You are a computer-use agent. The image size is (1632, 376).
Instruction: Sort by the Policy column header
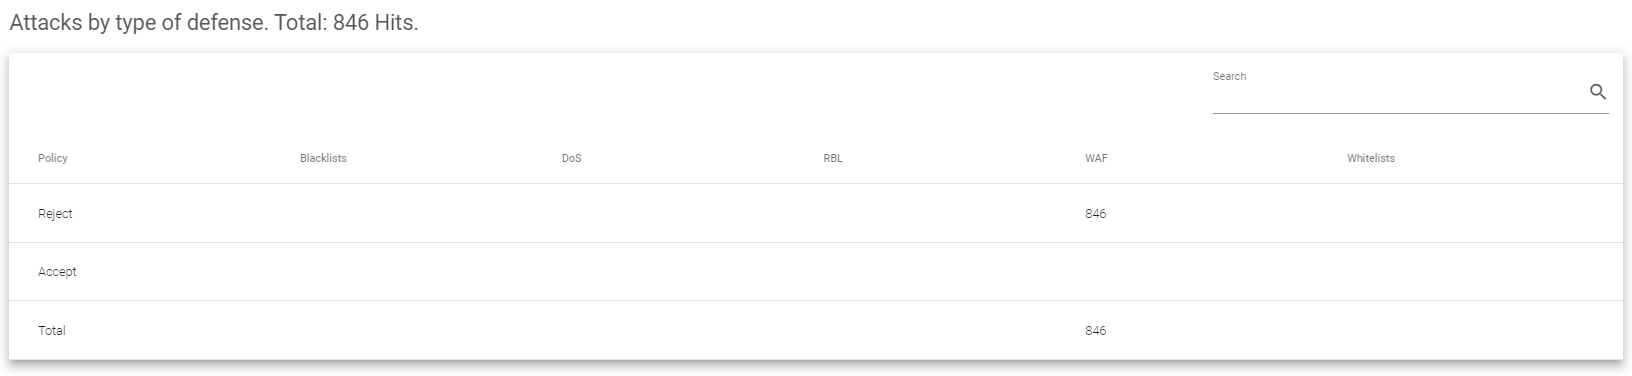pos(53,158)
